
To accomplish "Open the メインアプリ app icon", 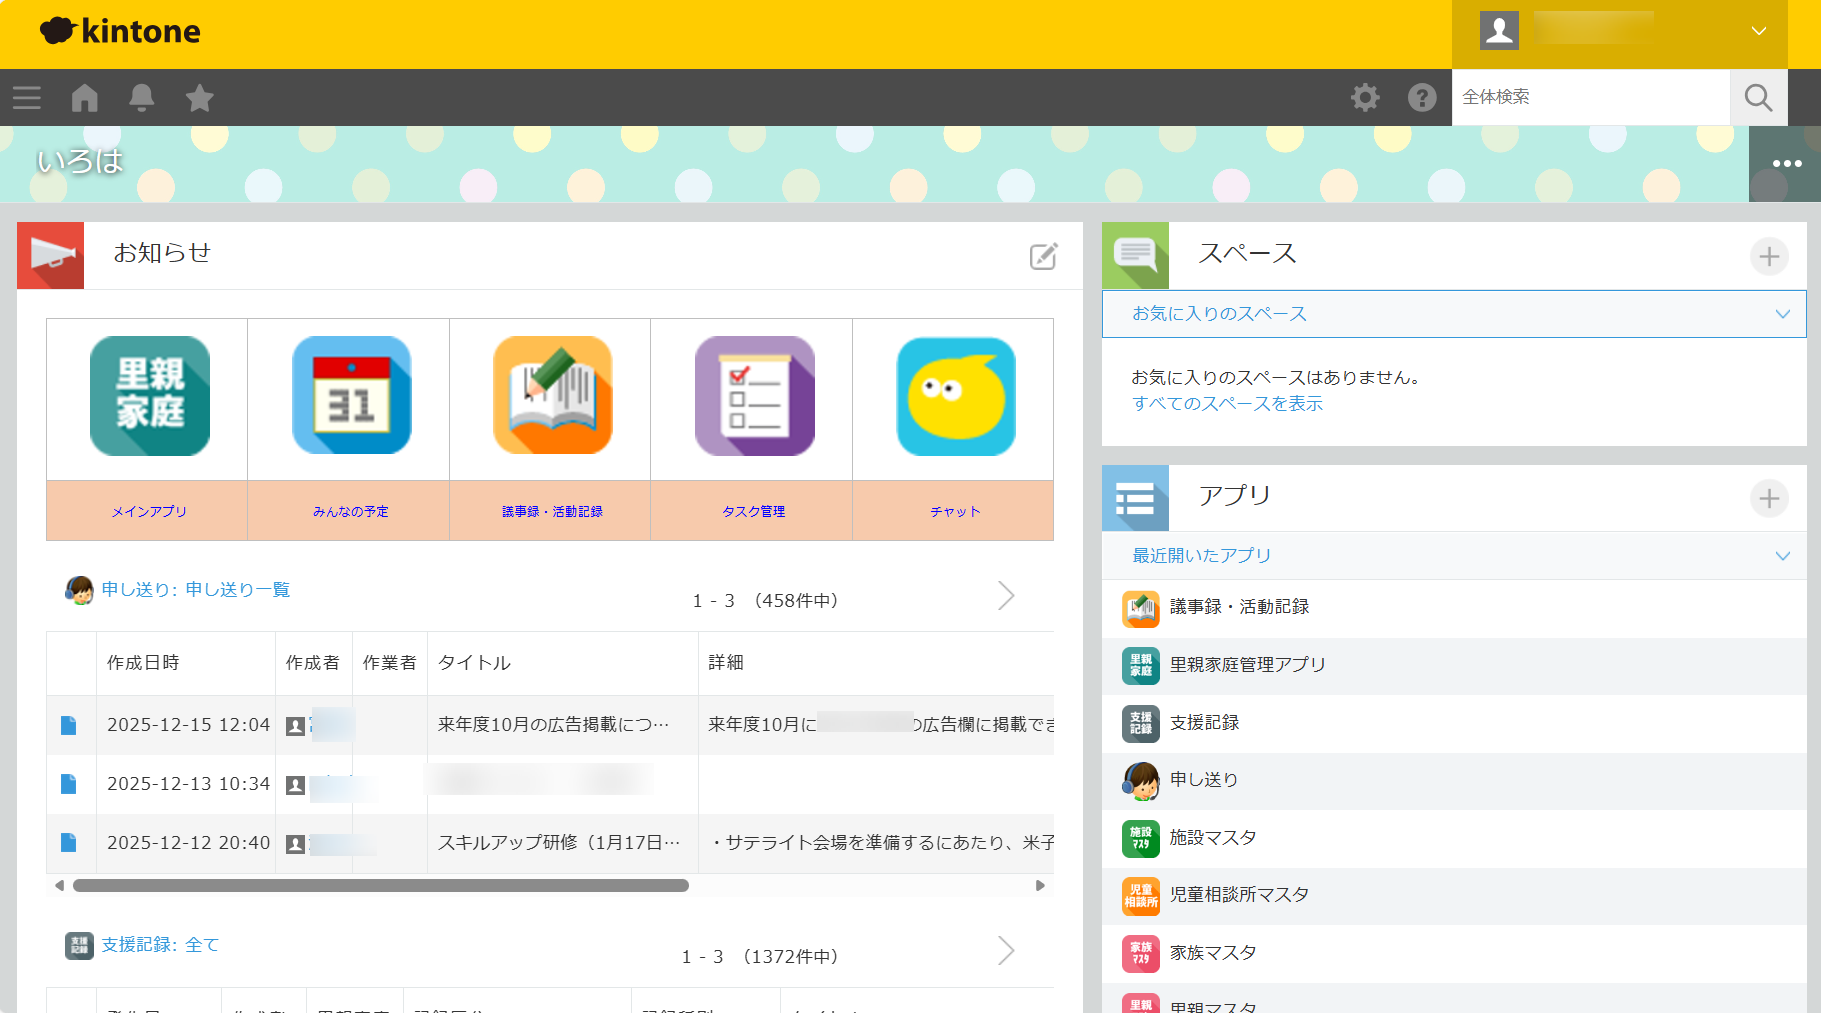I will tap(149, 397).
